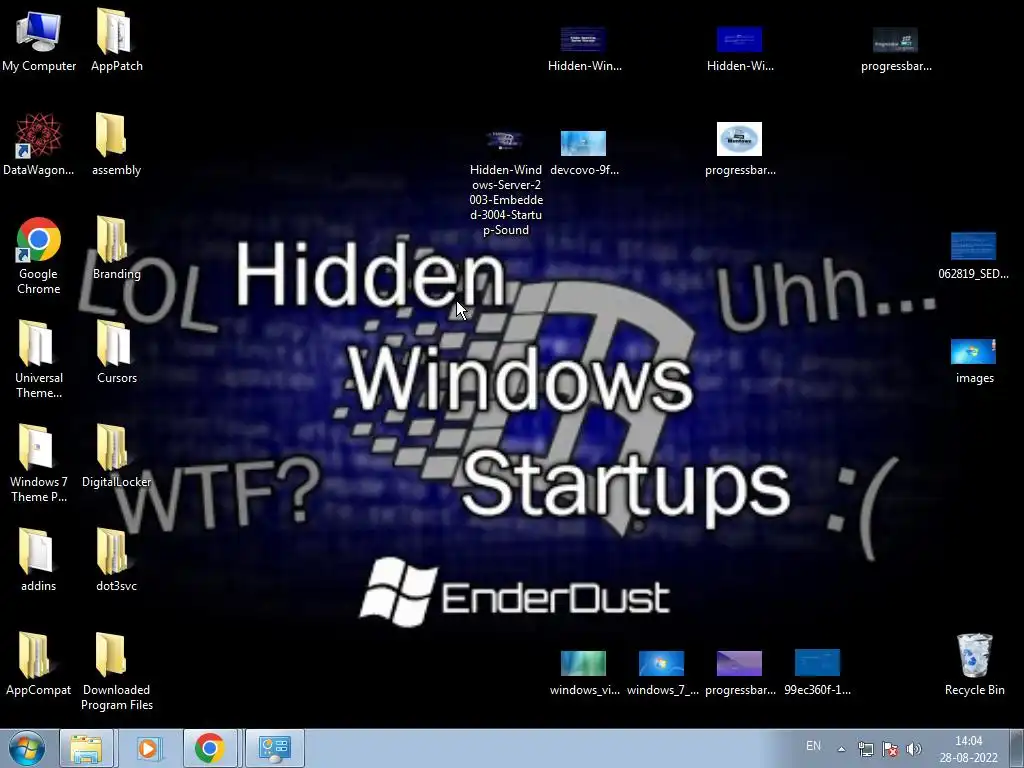Click the Show desktop button
Screen dimensions: 1024x768
1017,748
